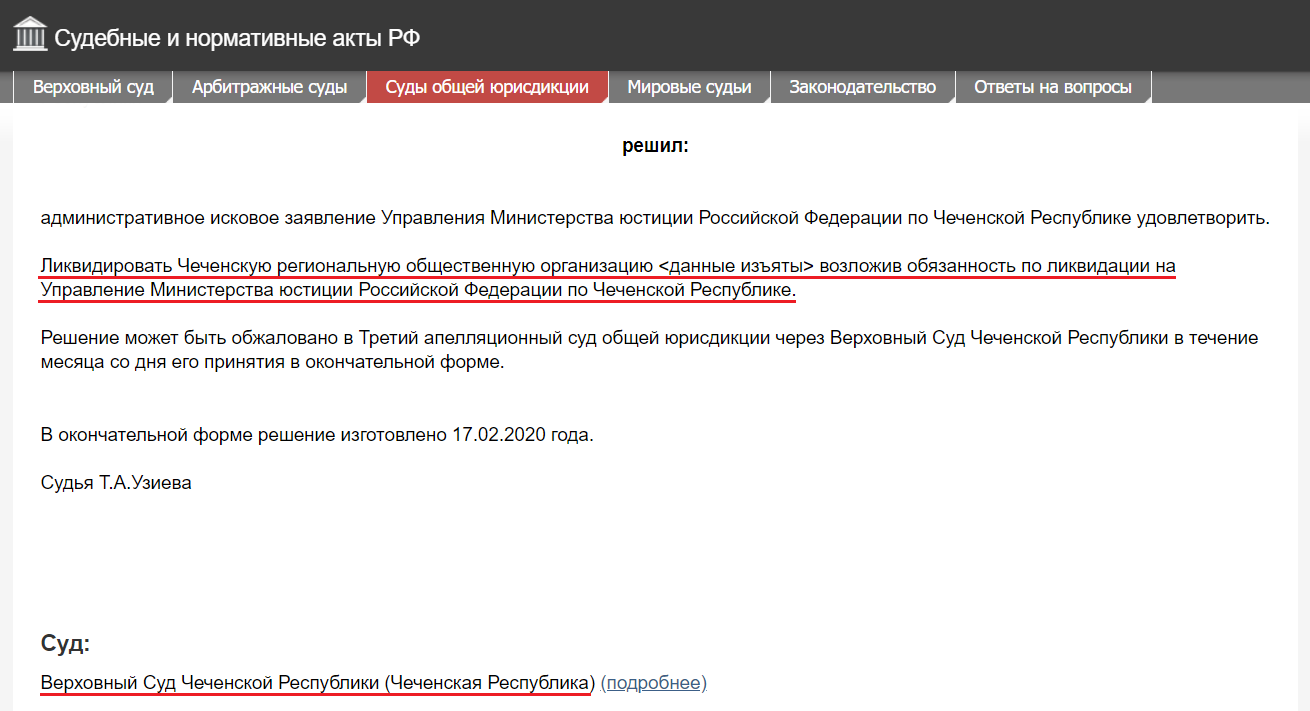
Task: Click the underlined Управление Министерства юстиции line
Action: (418, 290)
